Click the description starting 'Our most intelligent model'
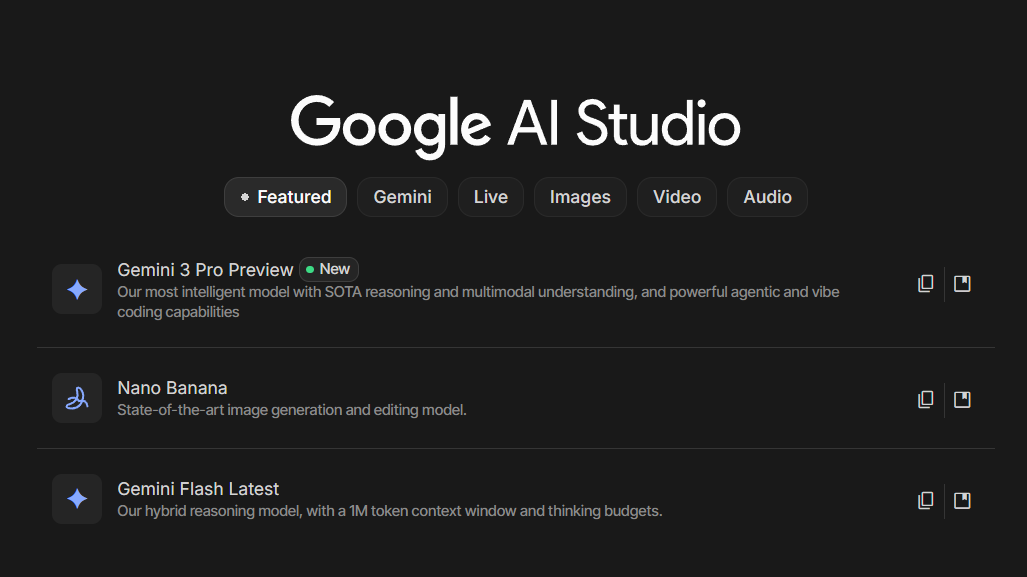Screen dimensions: 1027x577 (x=478, y=302)
